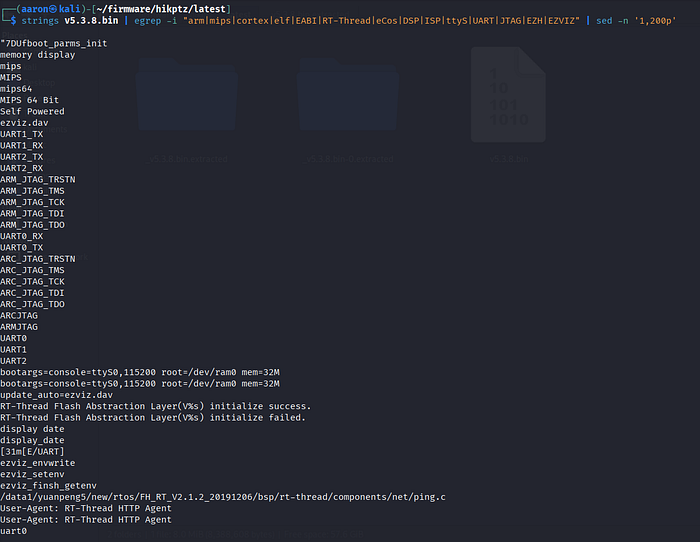Click the ARC_JTAG_TDO line
This screenshot has height=542, width=700.
point(32,304)
